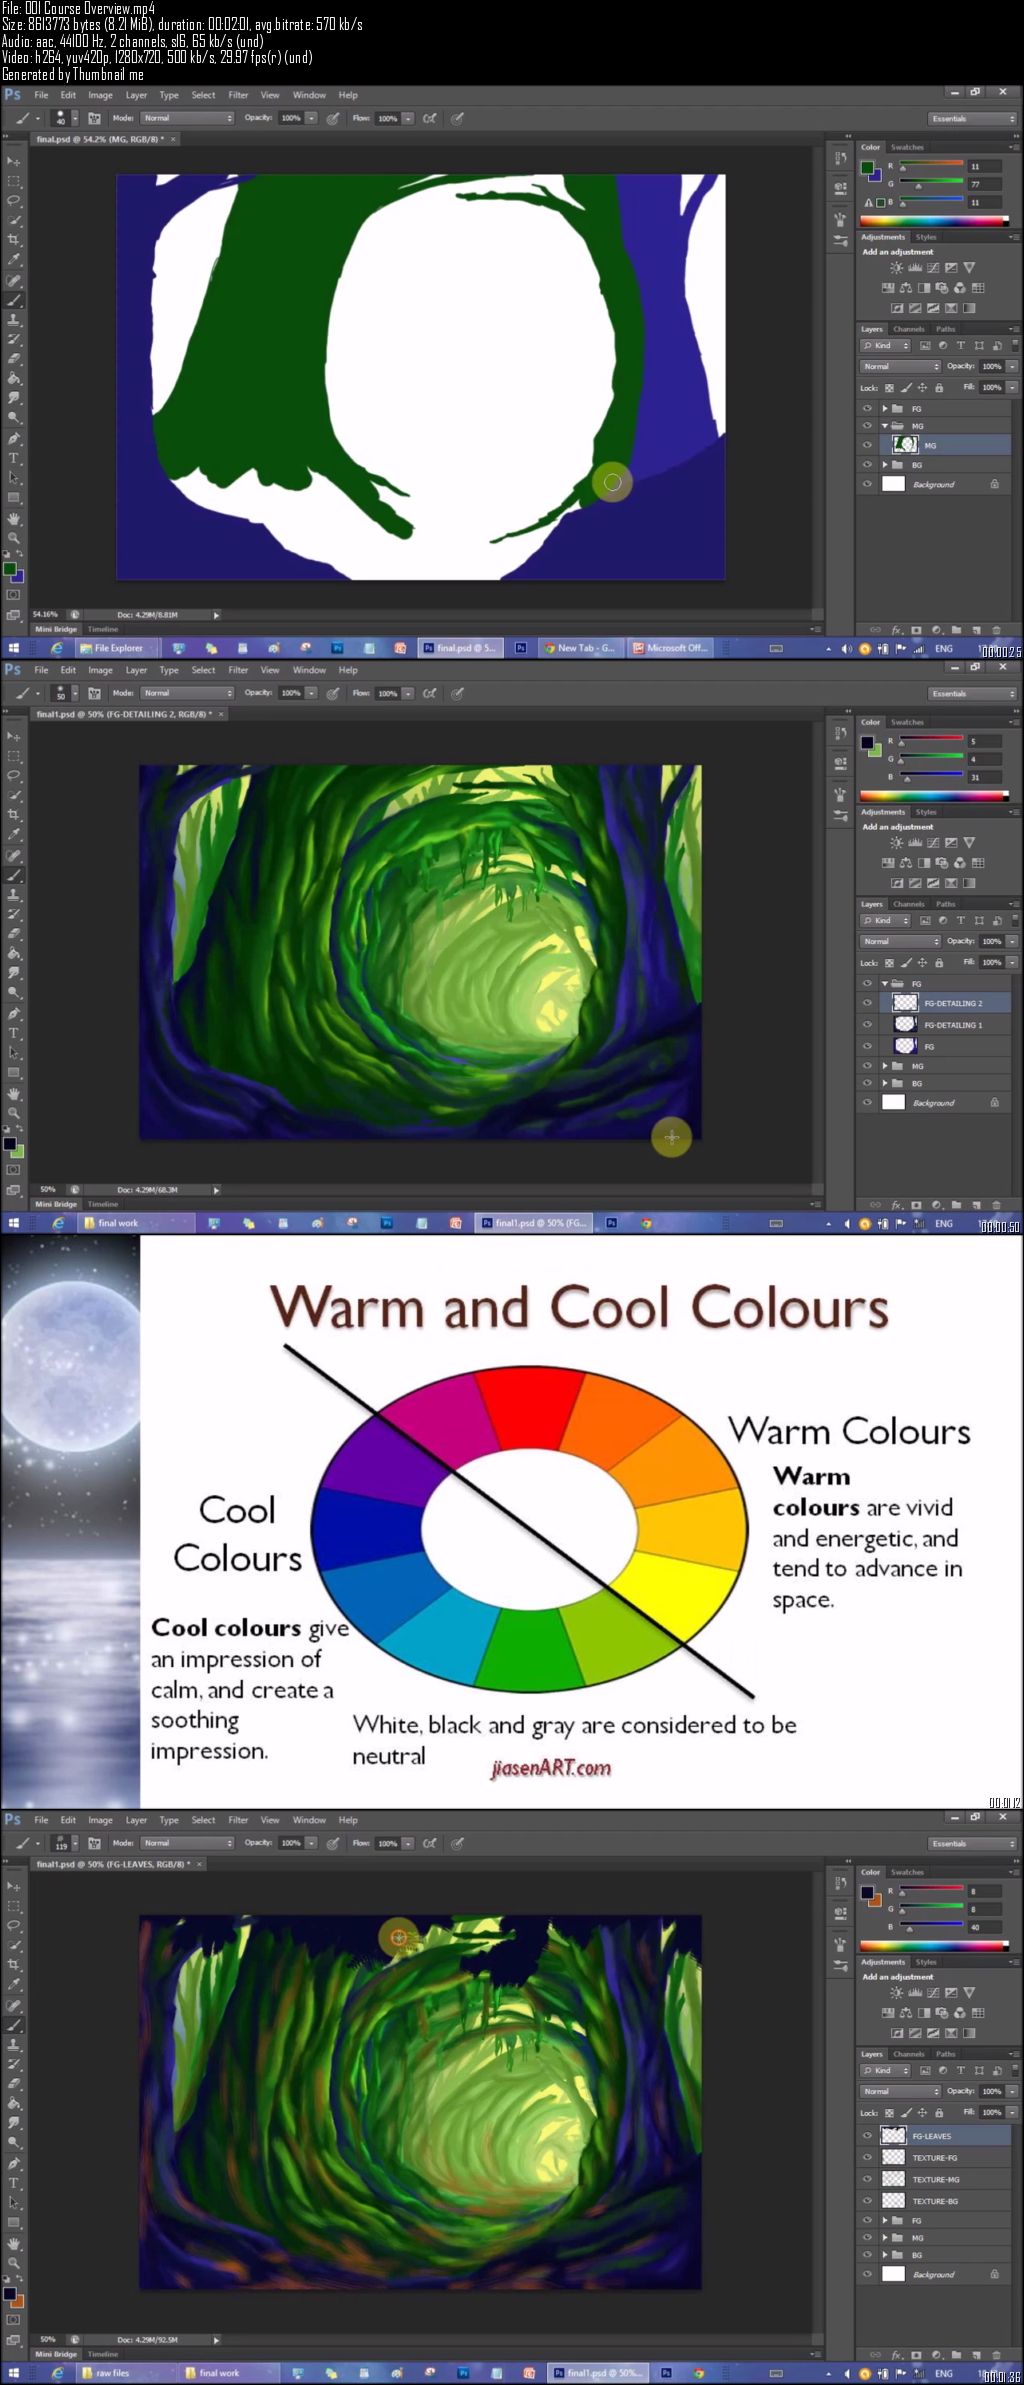
Task: Choose Eyedropper tool in final.psd 54.2% frame
Action: 14,260
